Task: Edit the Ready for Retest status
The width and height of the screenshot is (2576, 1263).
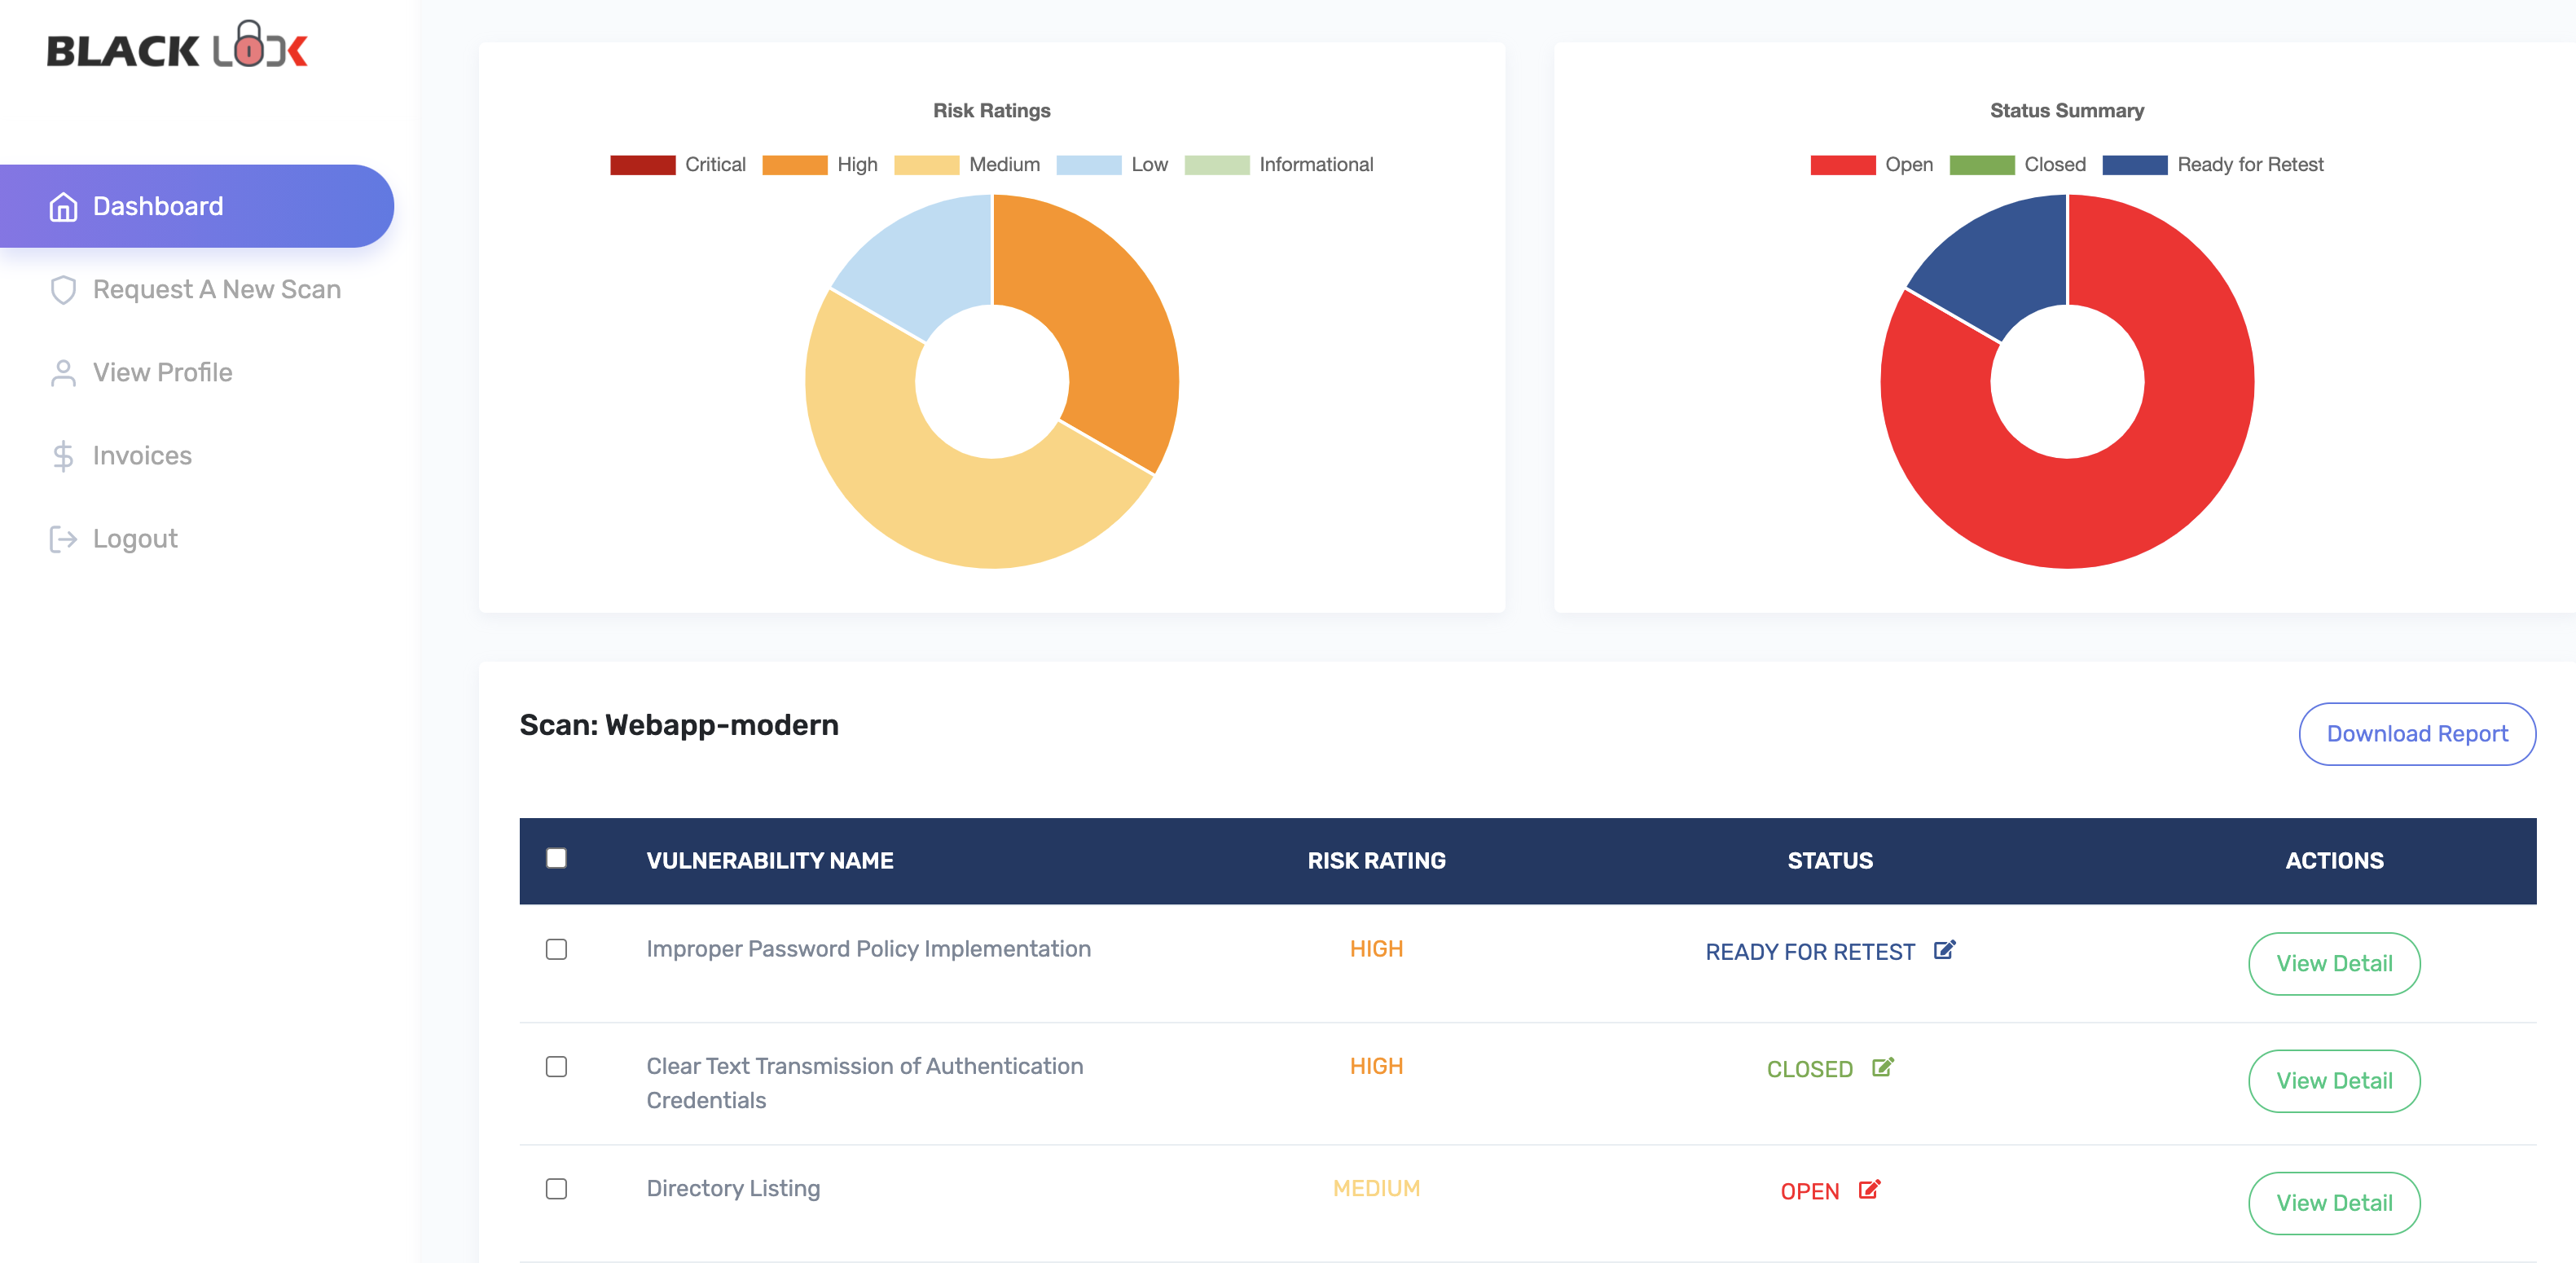Action: pos(1943,950)
